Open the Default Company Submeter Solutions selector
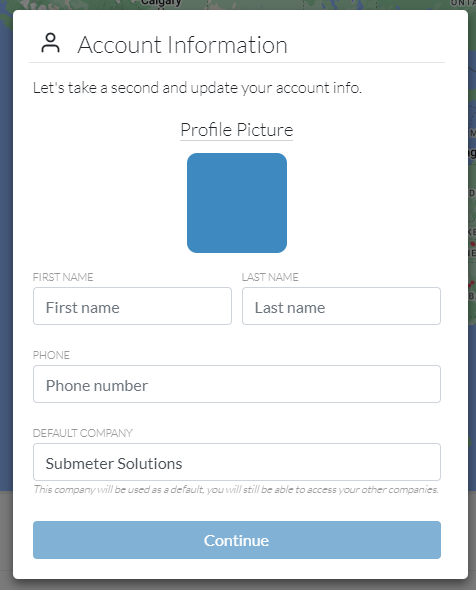The image size is (476, 590). (x=237, y=462)
